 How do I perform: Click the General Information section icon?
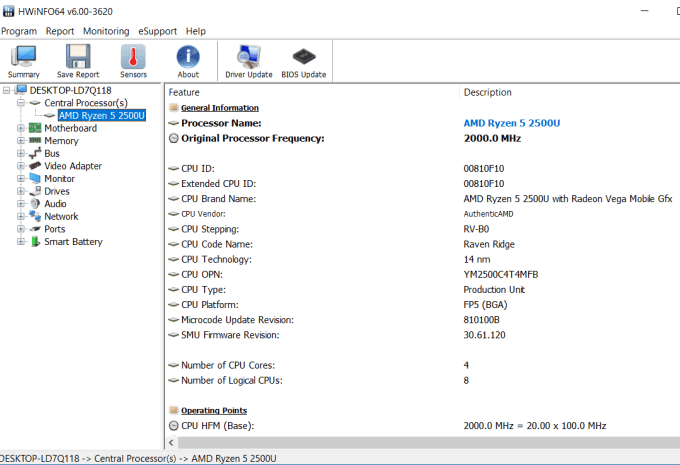pyautogui.click(x=173, y=108)
